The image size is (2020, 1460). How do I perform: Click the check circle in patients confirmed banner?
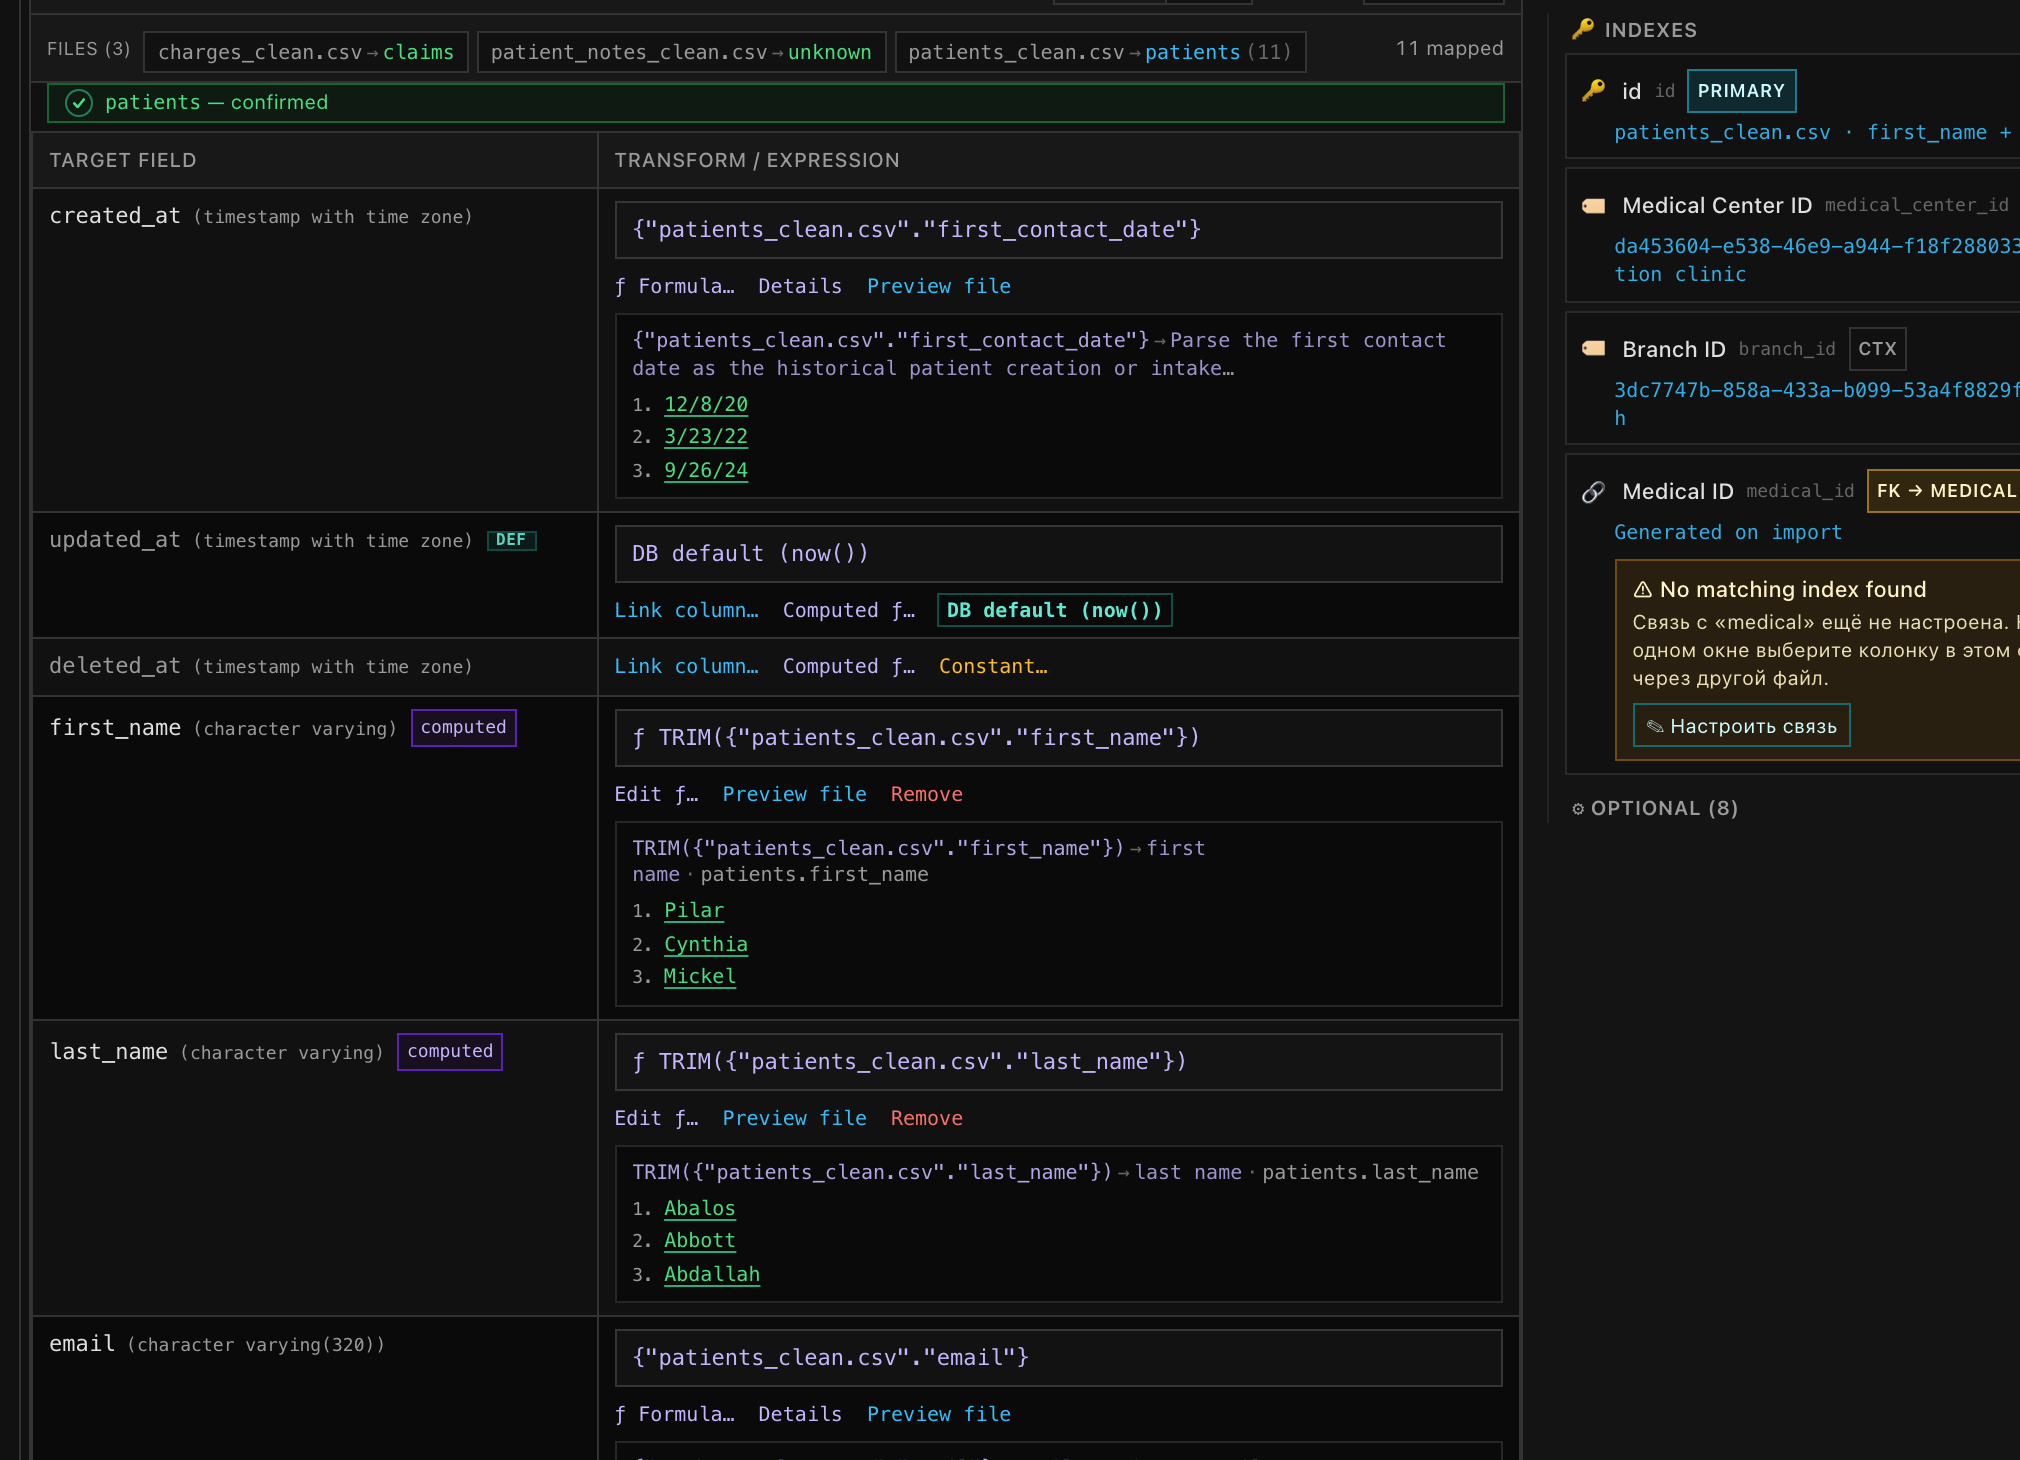pyautogui.click(x=79, y=103)
